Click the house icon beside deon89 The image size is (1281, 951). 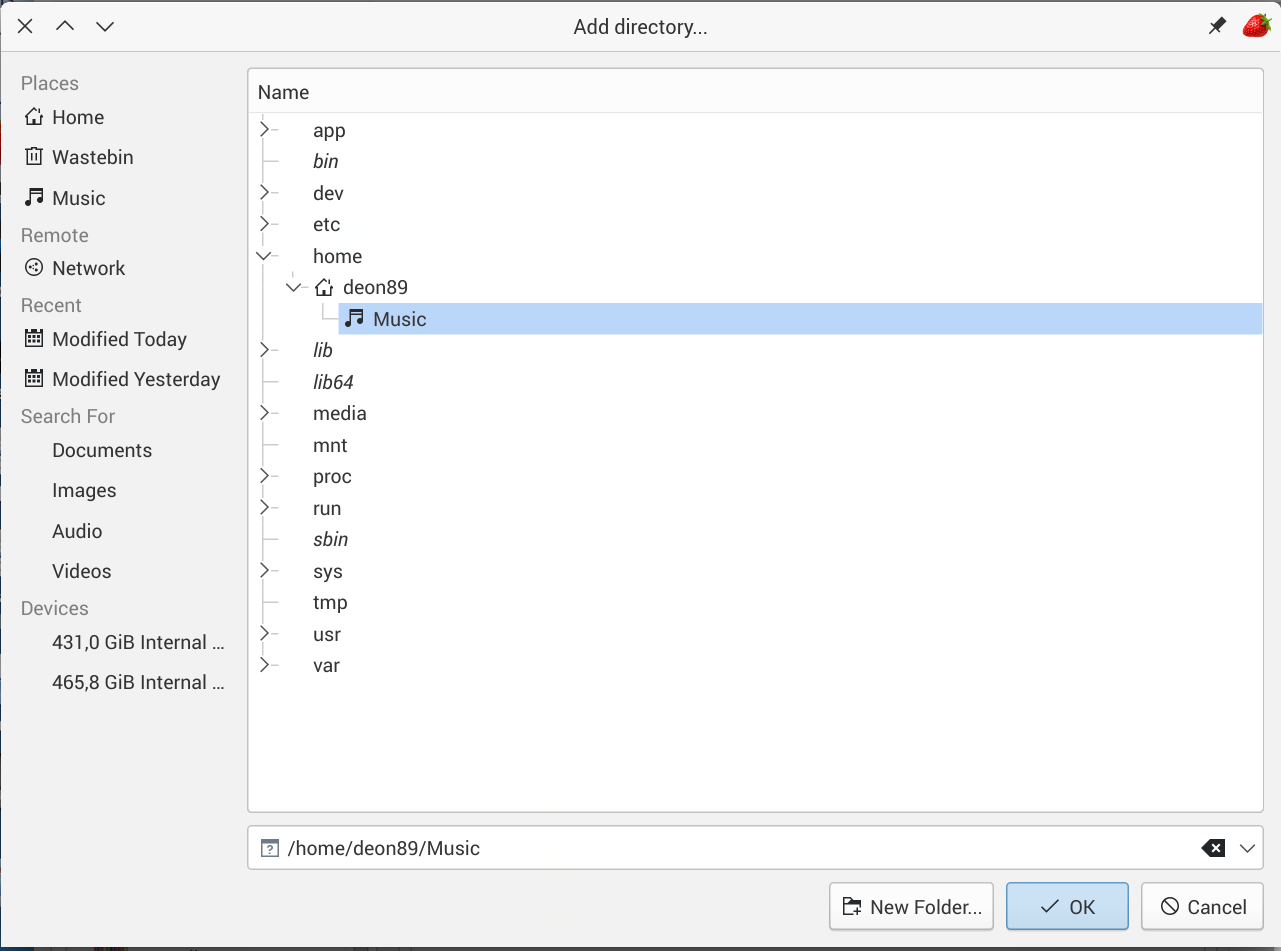pyautogui.click(x=323, y=288)
